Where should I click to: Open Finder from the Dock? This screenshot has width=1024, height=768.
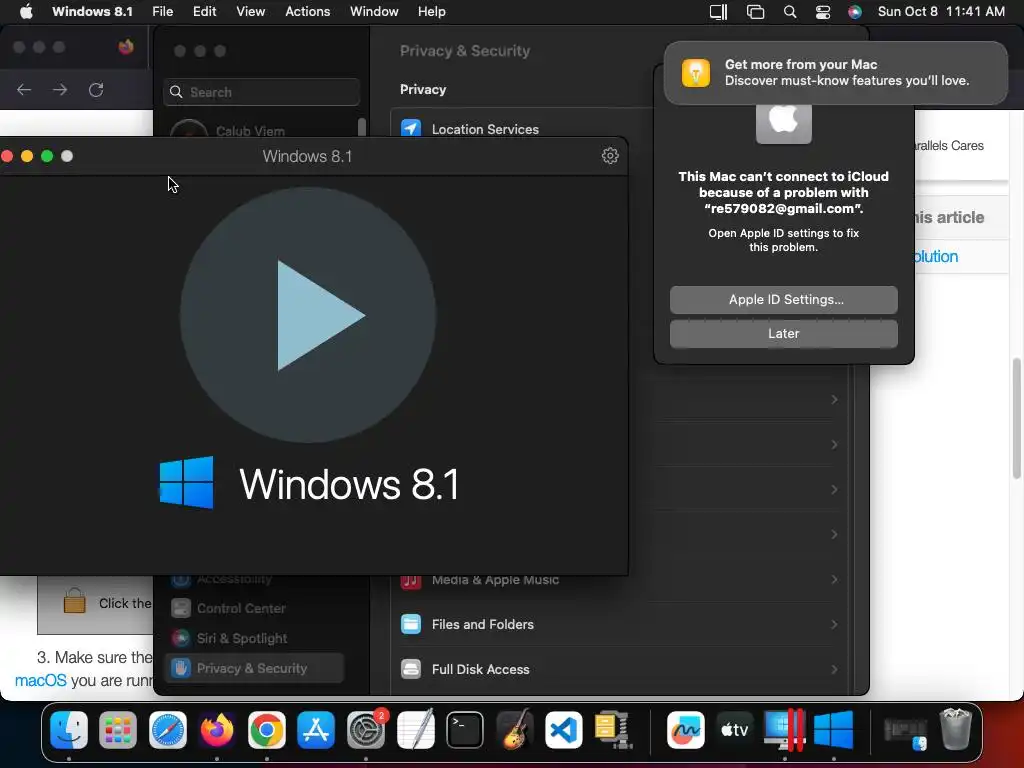click(x=69, y=729)
